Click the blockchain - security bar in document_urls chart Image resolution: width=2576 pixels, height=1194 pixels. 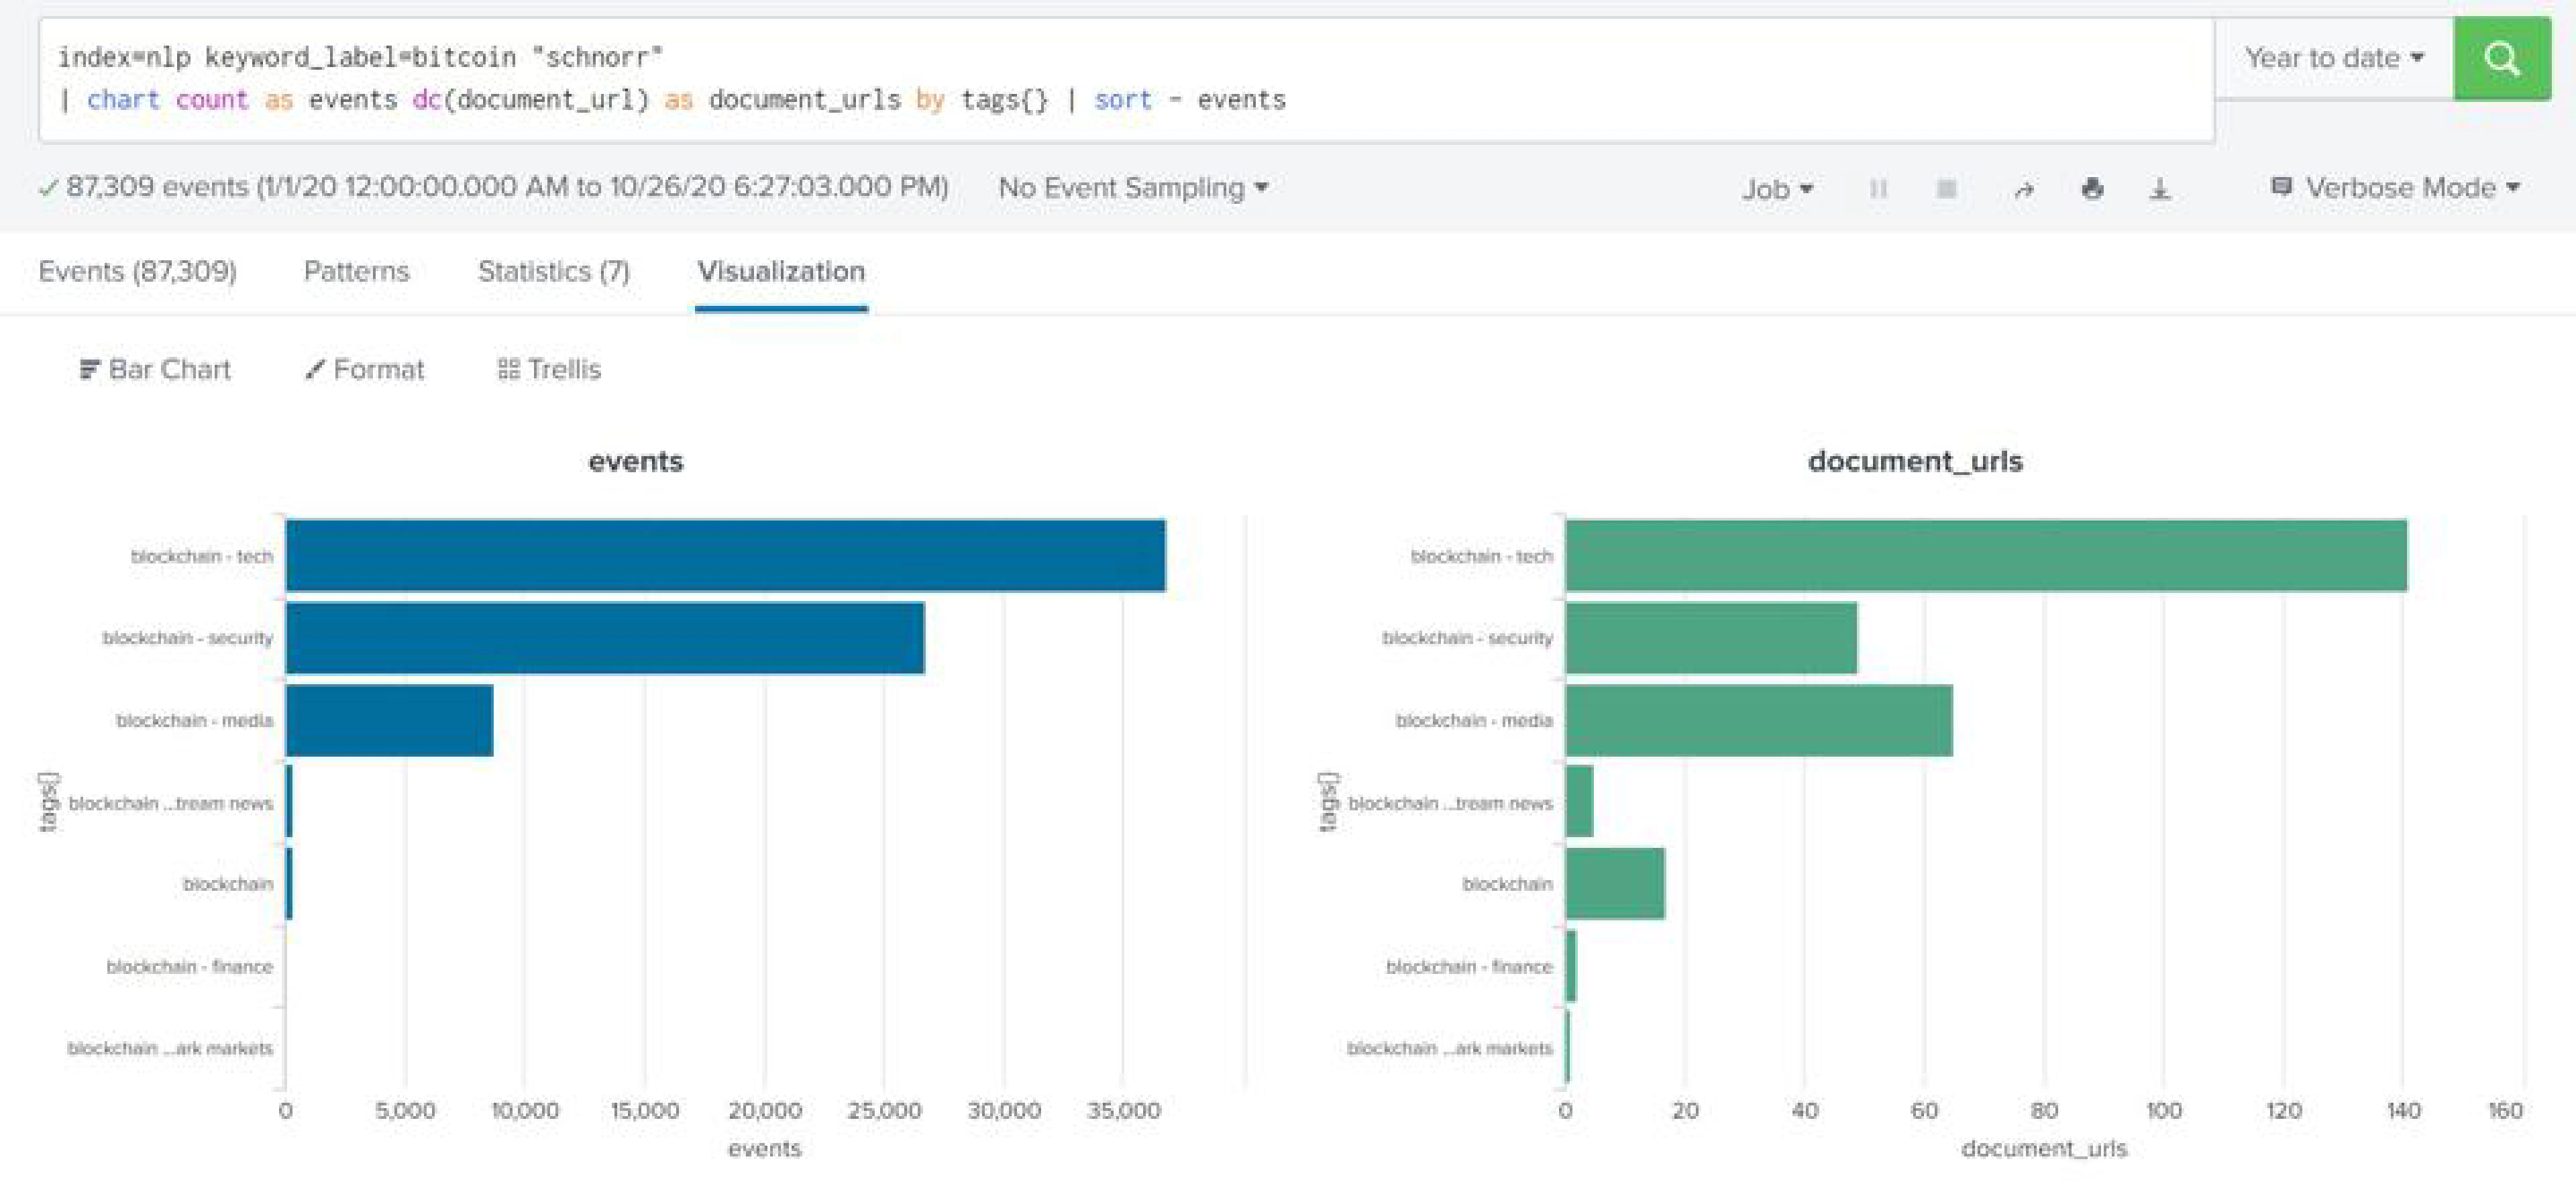coord(1711,637)
